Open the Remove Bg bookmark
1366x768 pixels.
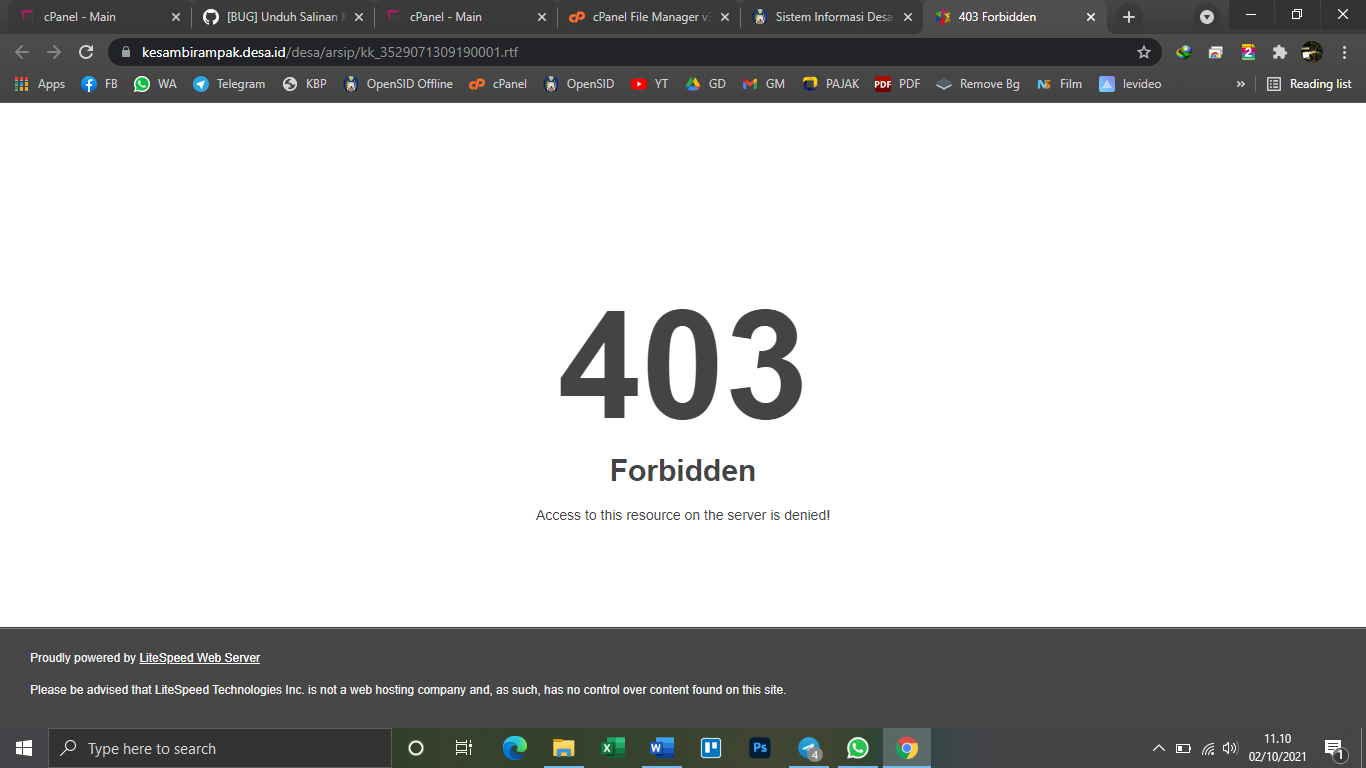pyautogui.click(x=978, y=84)
